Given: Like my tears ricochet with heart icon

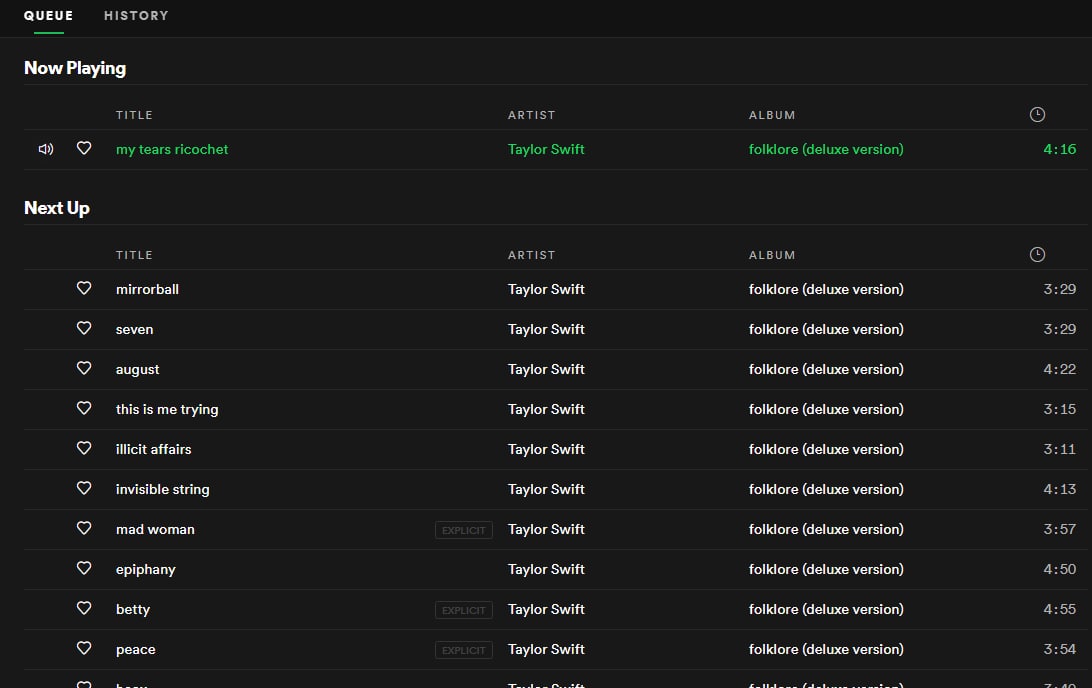Looking at the screenshot, I should (84, 148).
